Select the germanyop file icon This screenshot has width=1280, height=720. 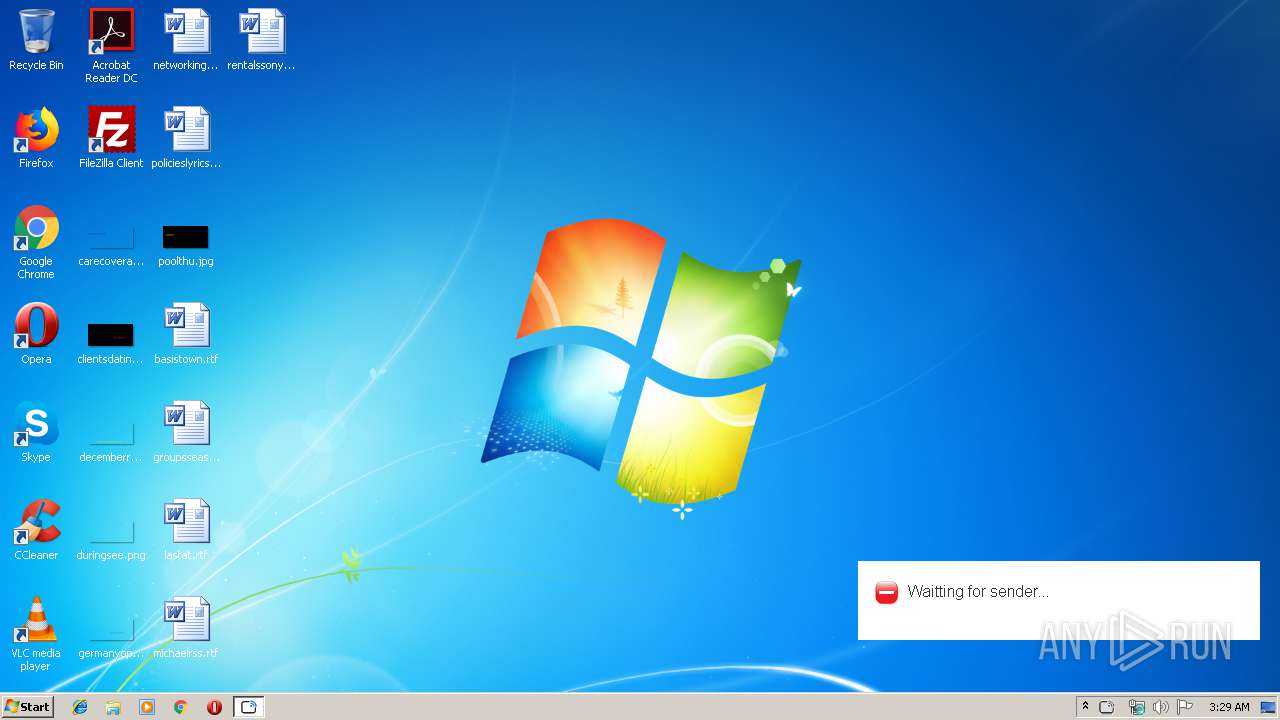pos(111,636)
